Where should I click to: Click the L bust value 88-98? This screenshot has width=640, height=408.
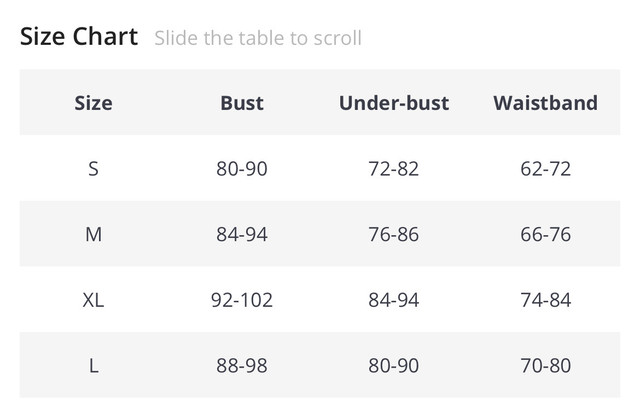(x=242, y=366)
